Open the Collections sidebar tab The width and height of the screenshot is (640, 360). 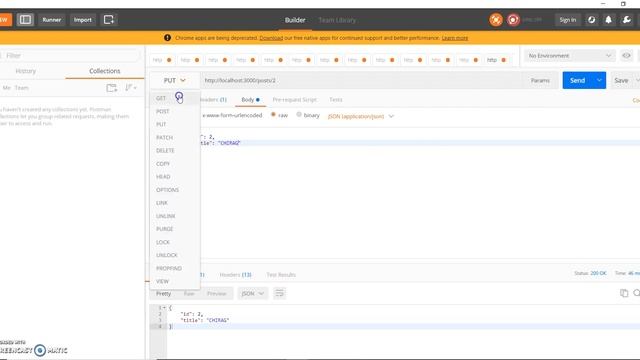[104, 71]
